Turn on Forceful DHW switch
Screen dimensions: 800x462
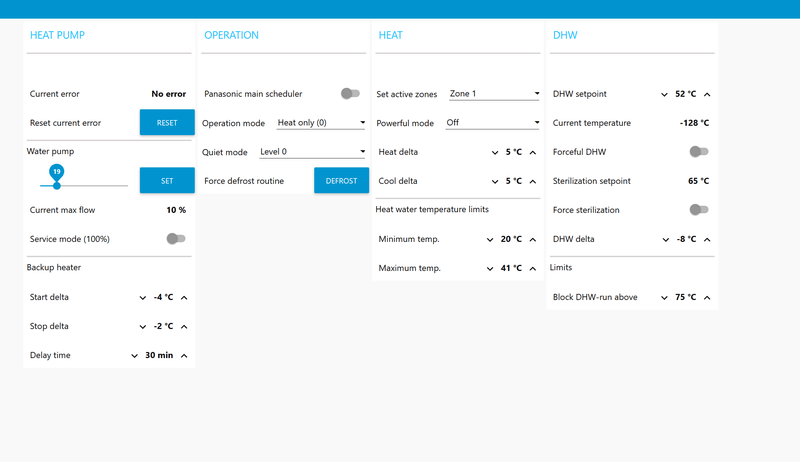coord(698,151)
